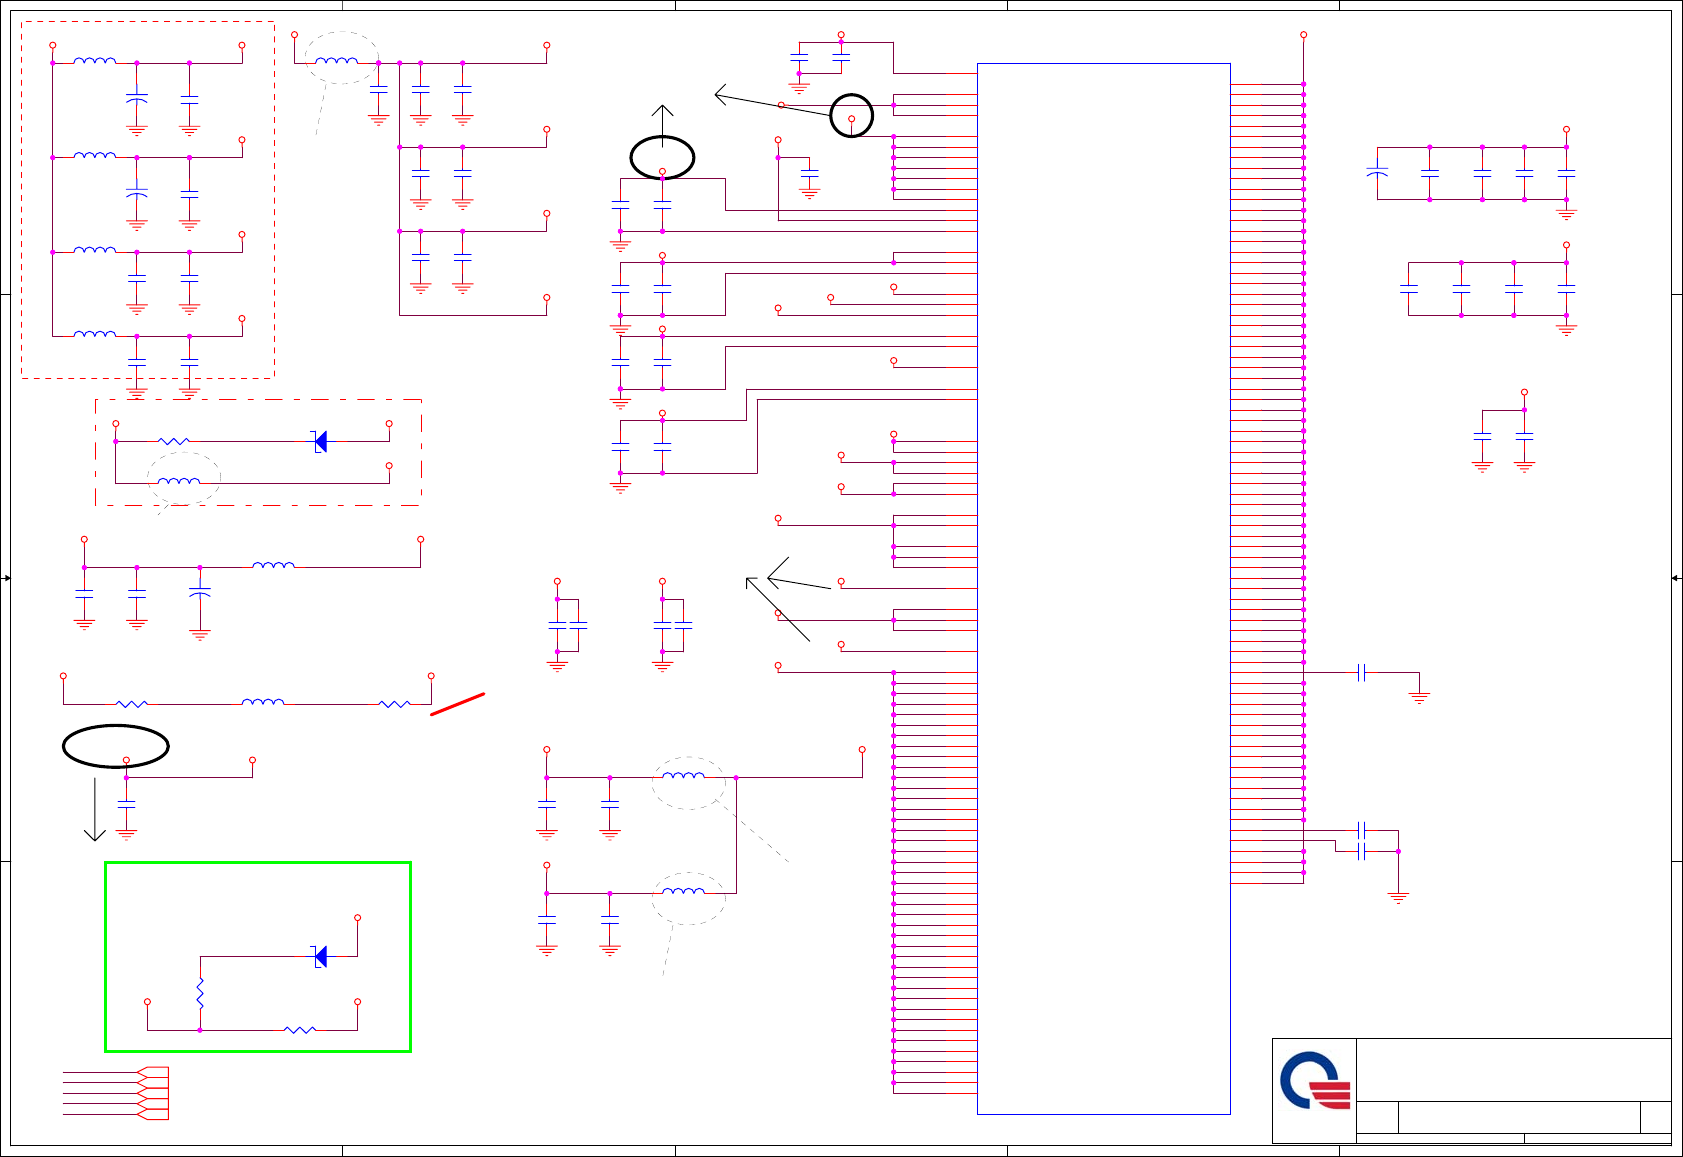Select the diode inside the black dashed box
The height and width of the screenshot is (1157, 1683).
pyautogui.click(x=320, y=441)
